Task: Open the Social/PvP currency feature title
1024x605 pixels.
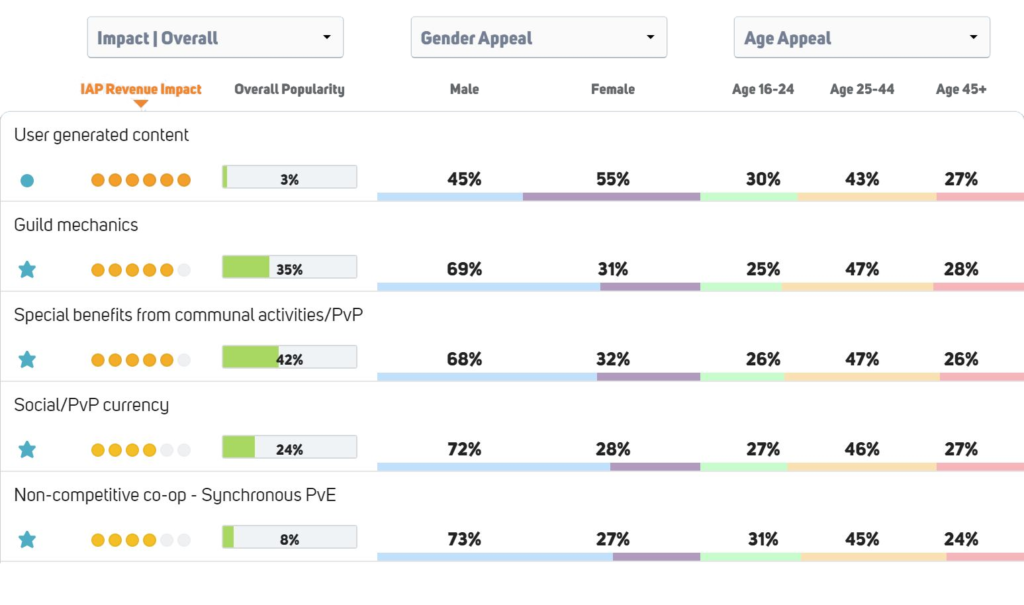Action: (91, 405)
